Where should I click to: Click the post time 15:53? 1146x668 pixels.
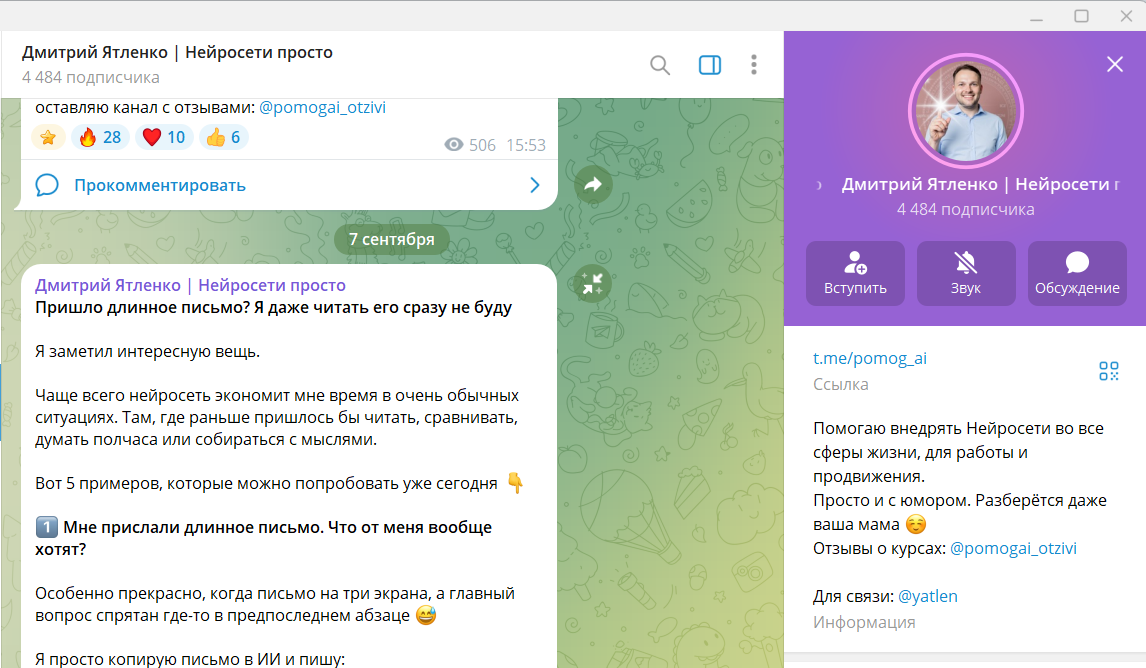[x=526, y=145]
